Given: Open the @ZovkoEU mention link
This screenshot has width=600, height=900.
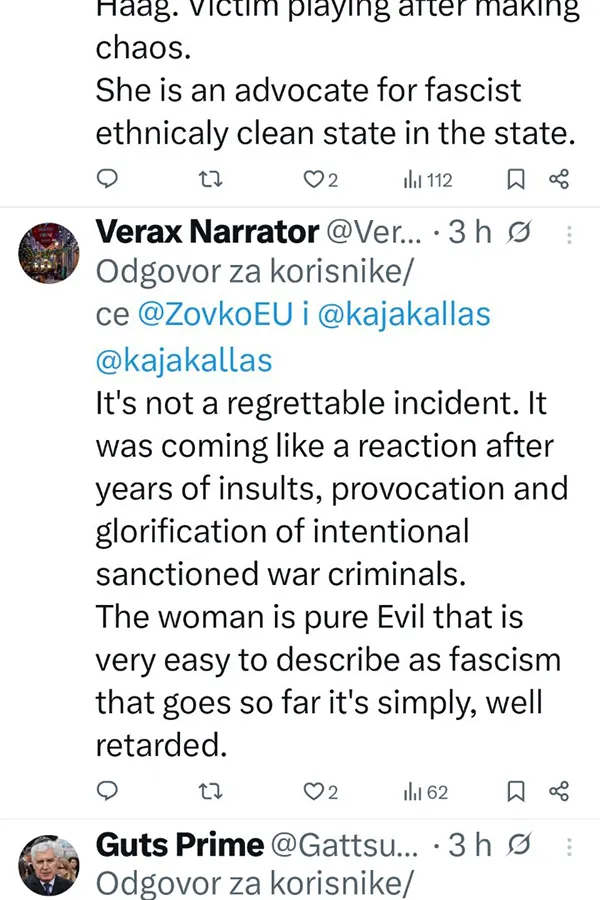Looking at the screenshot, I should tap(217, 314).
